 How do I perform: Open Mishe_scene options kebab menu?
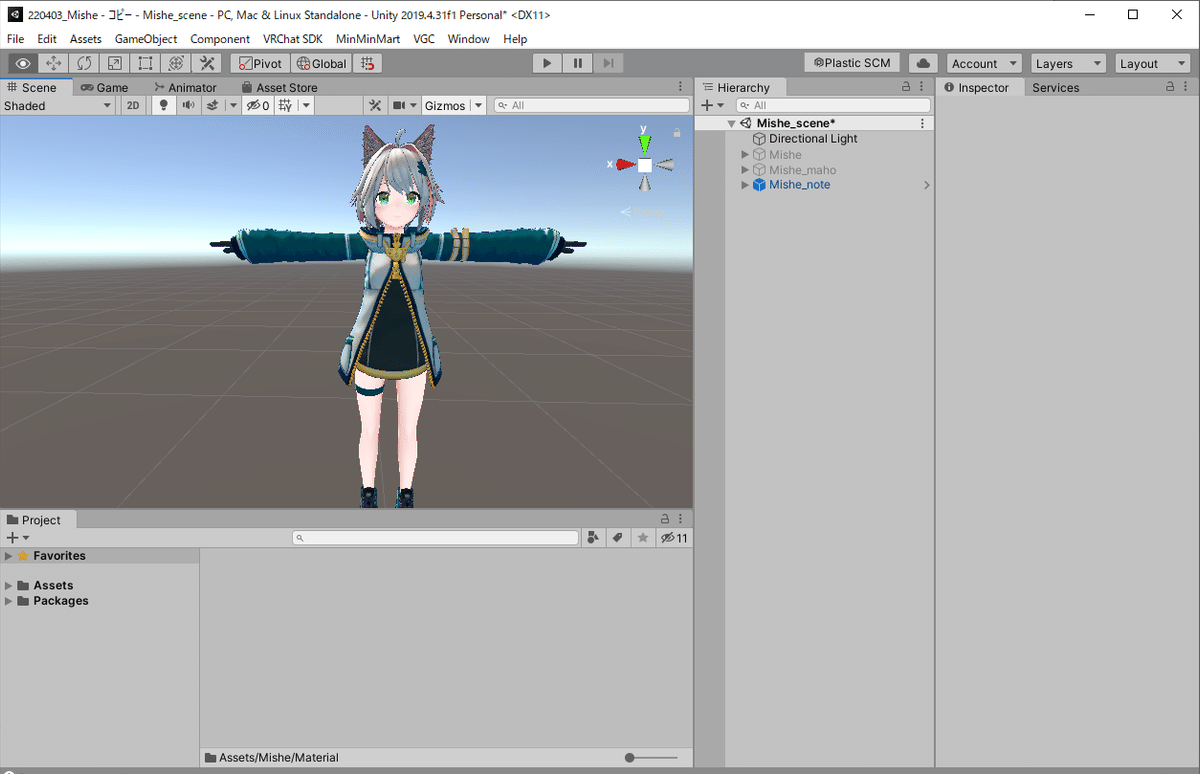pyautogui.click(x=922, y=123)
